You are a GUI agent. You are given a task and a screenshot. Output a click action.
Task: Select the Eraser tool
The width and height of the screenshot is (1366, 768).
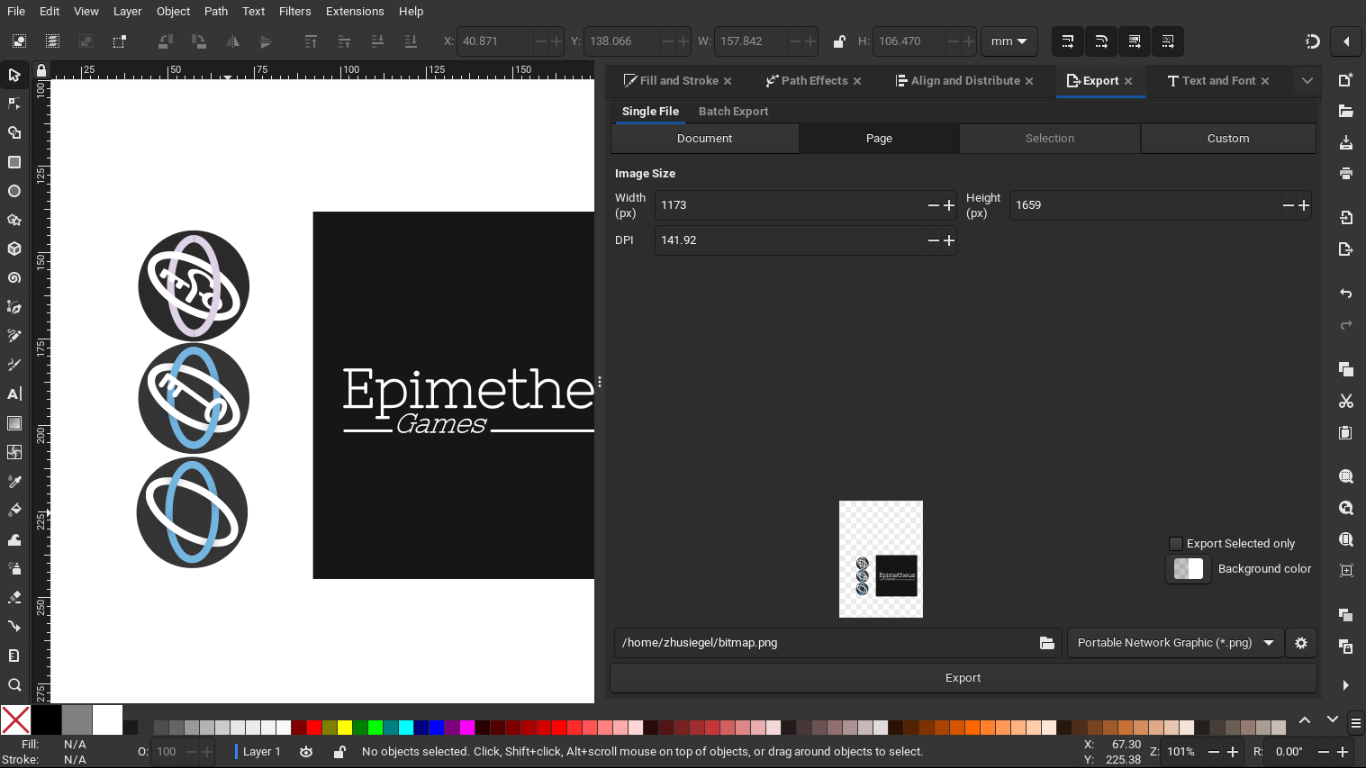coord(14,597)
